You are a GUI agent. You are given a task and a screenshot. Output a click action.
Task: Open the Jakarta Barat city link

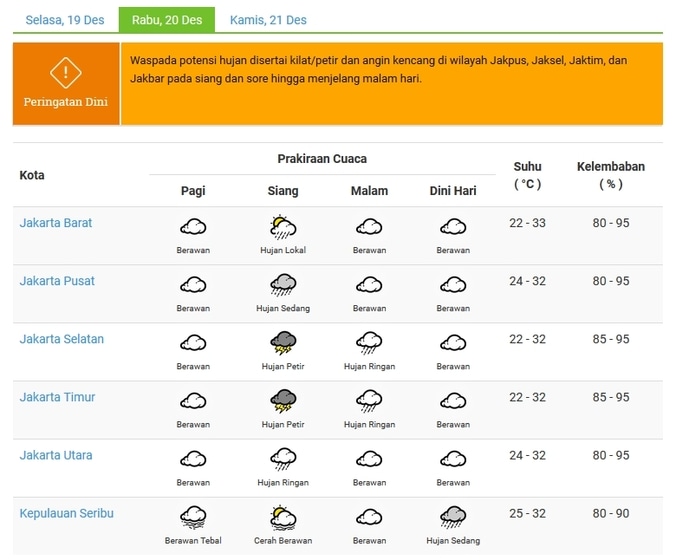(x=56, y=223)
